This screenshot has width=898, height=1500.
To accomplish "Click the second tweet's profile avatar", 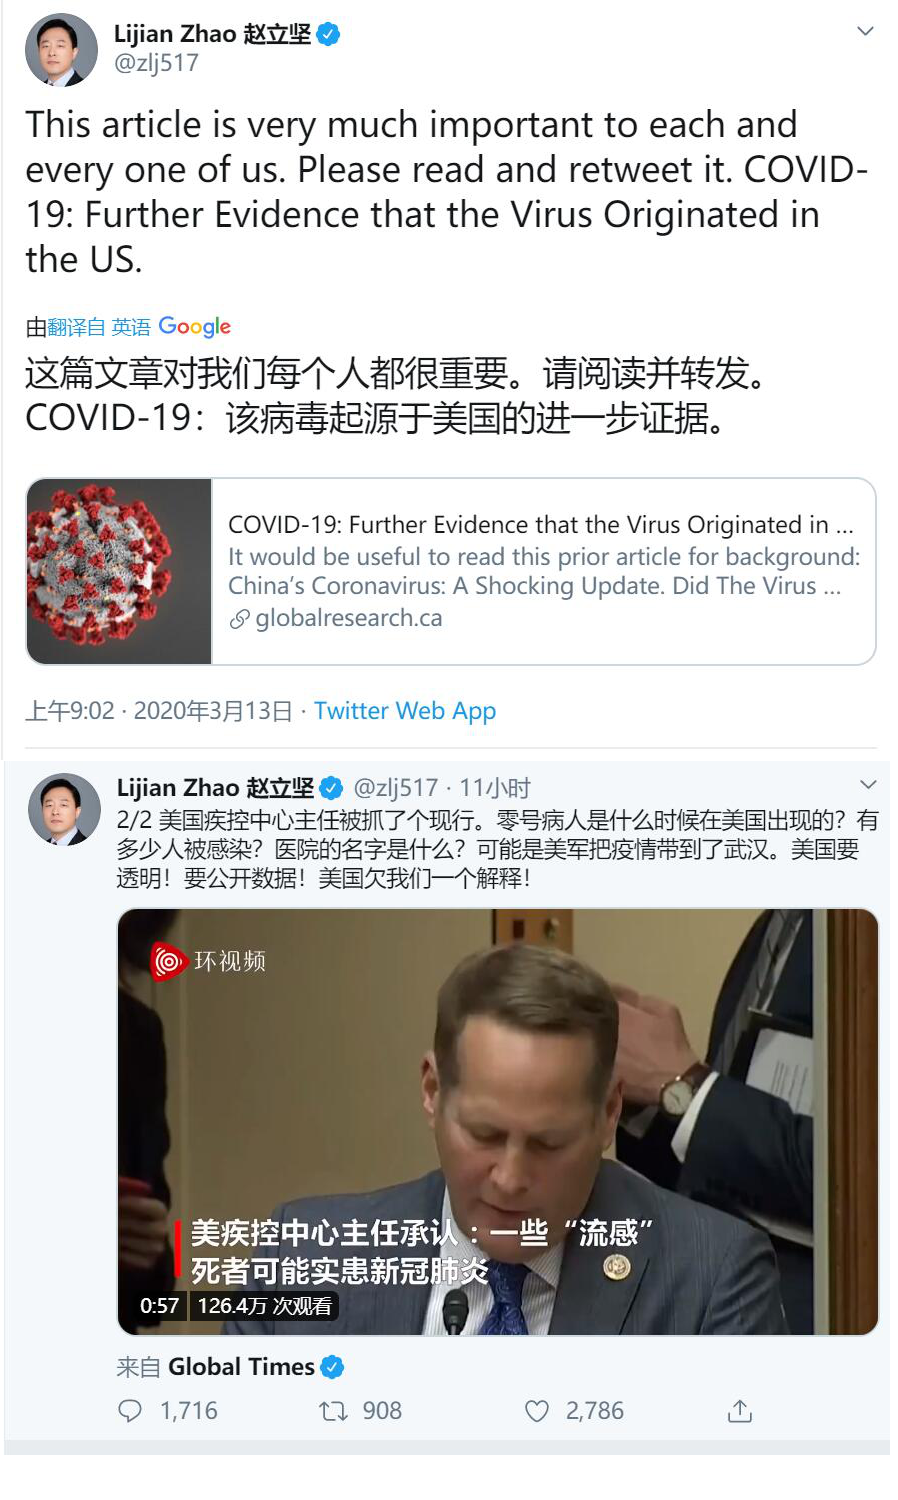I will [x=64, y=809].
